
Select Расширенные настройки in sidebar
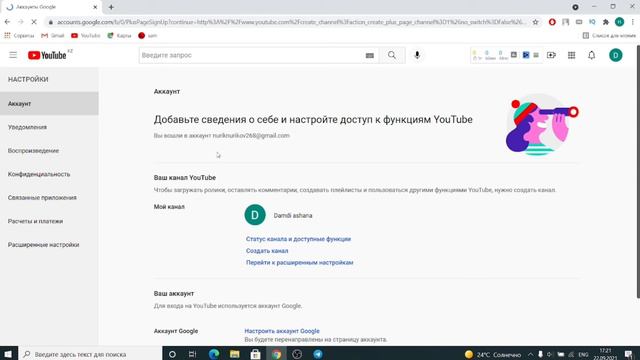point(49,245)
